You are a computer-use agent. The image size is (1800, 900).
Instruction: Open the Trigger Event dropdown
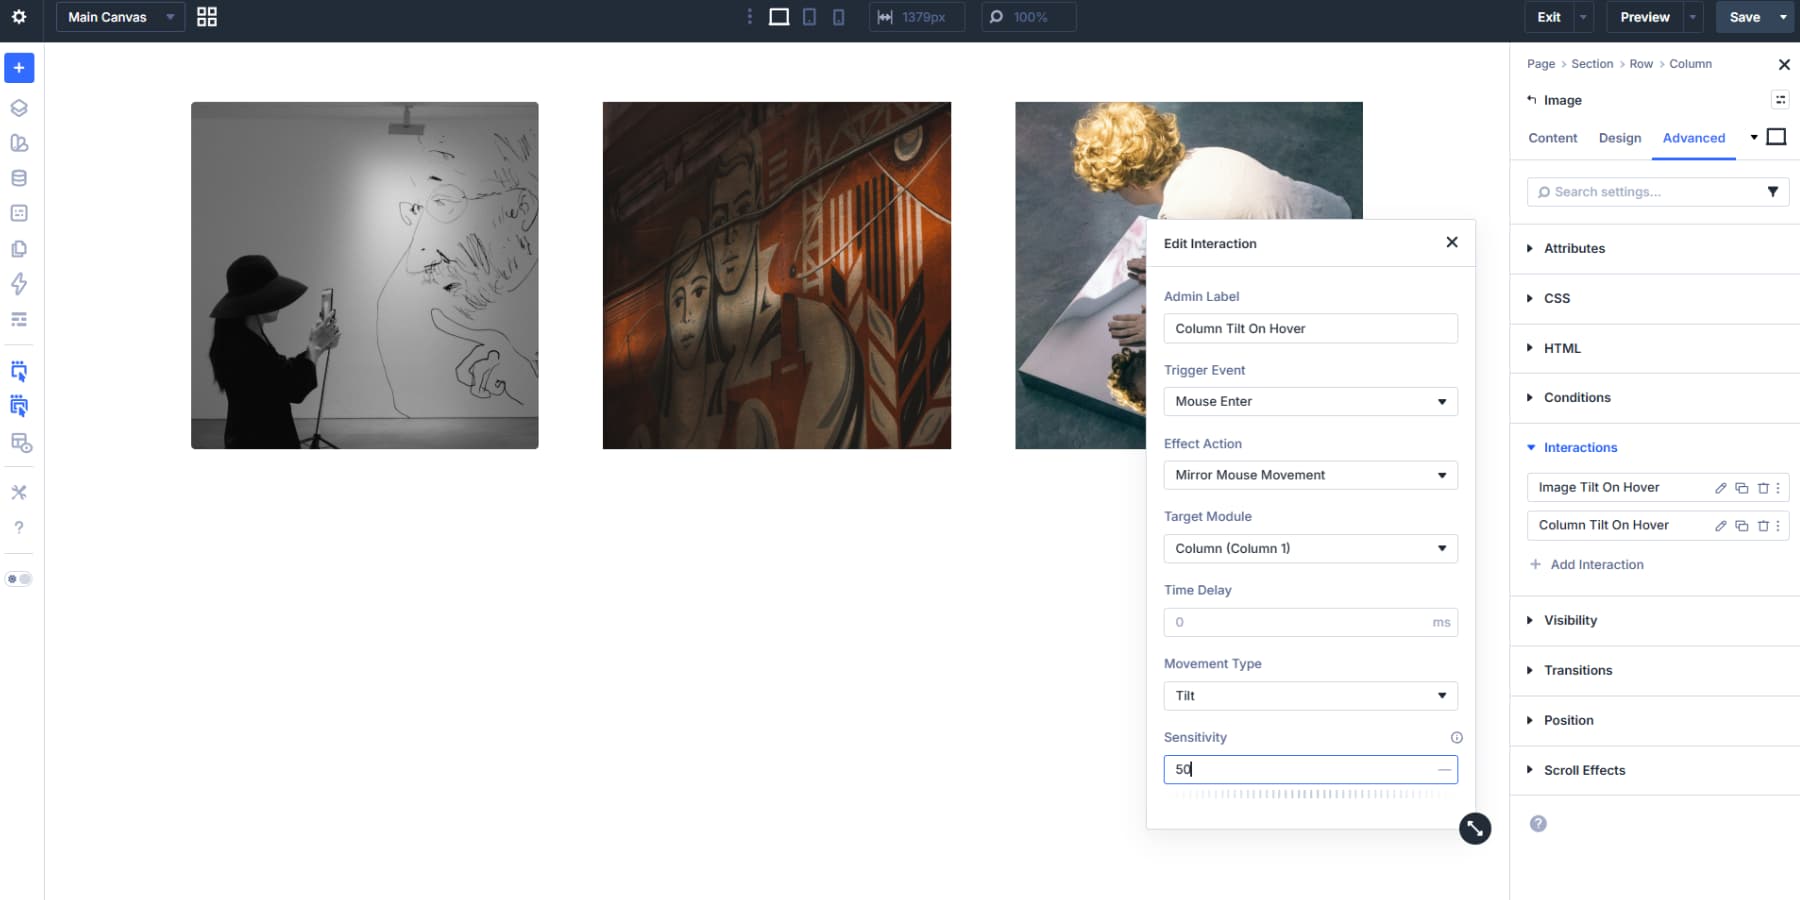[1310, 401]
